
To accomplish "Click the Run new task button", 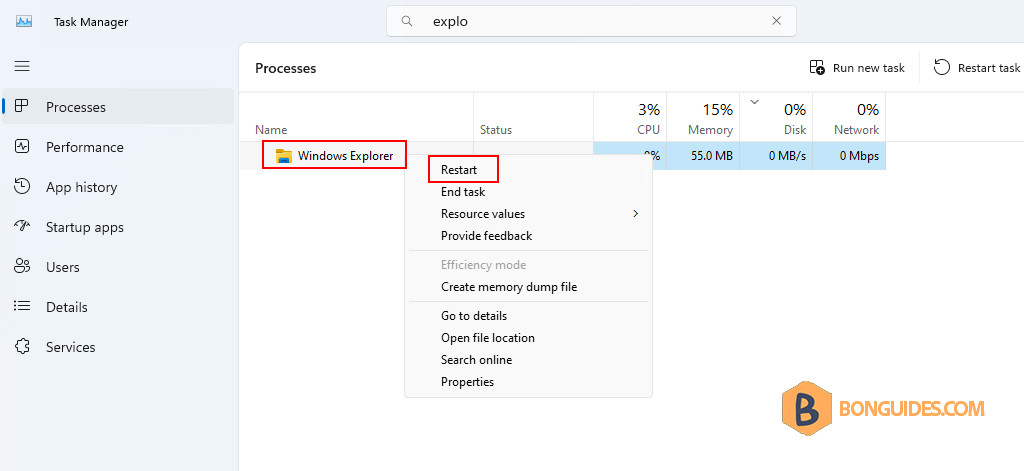I will [x=857, y=67].
